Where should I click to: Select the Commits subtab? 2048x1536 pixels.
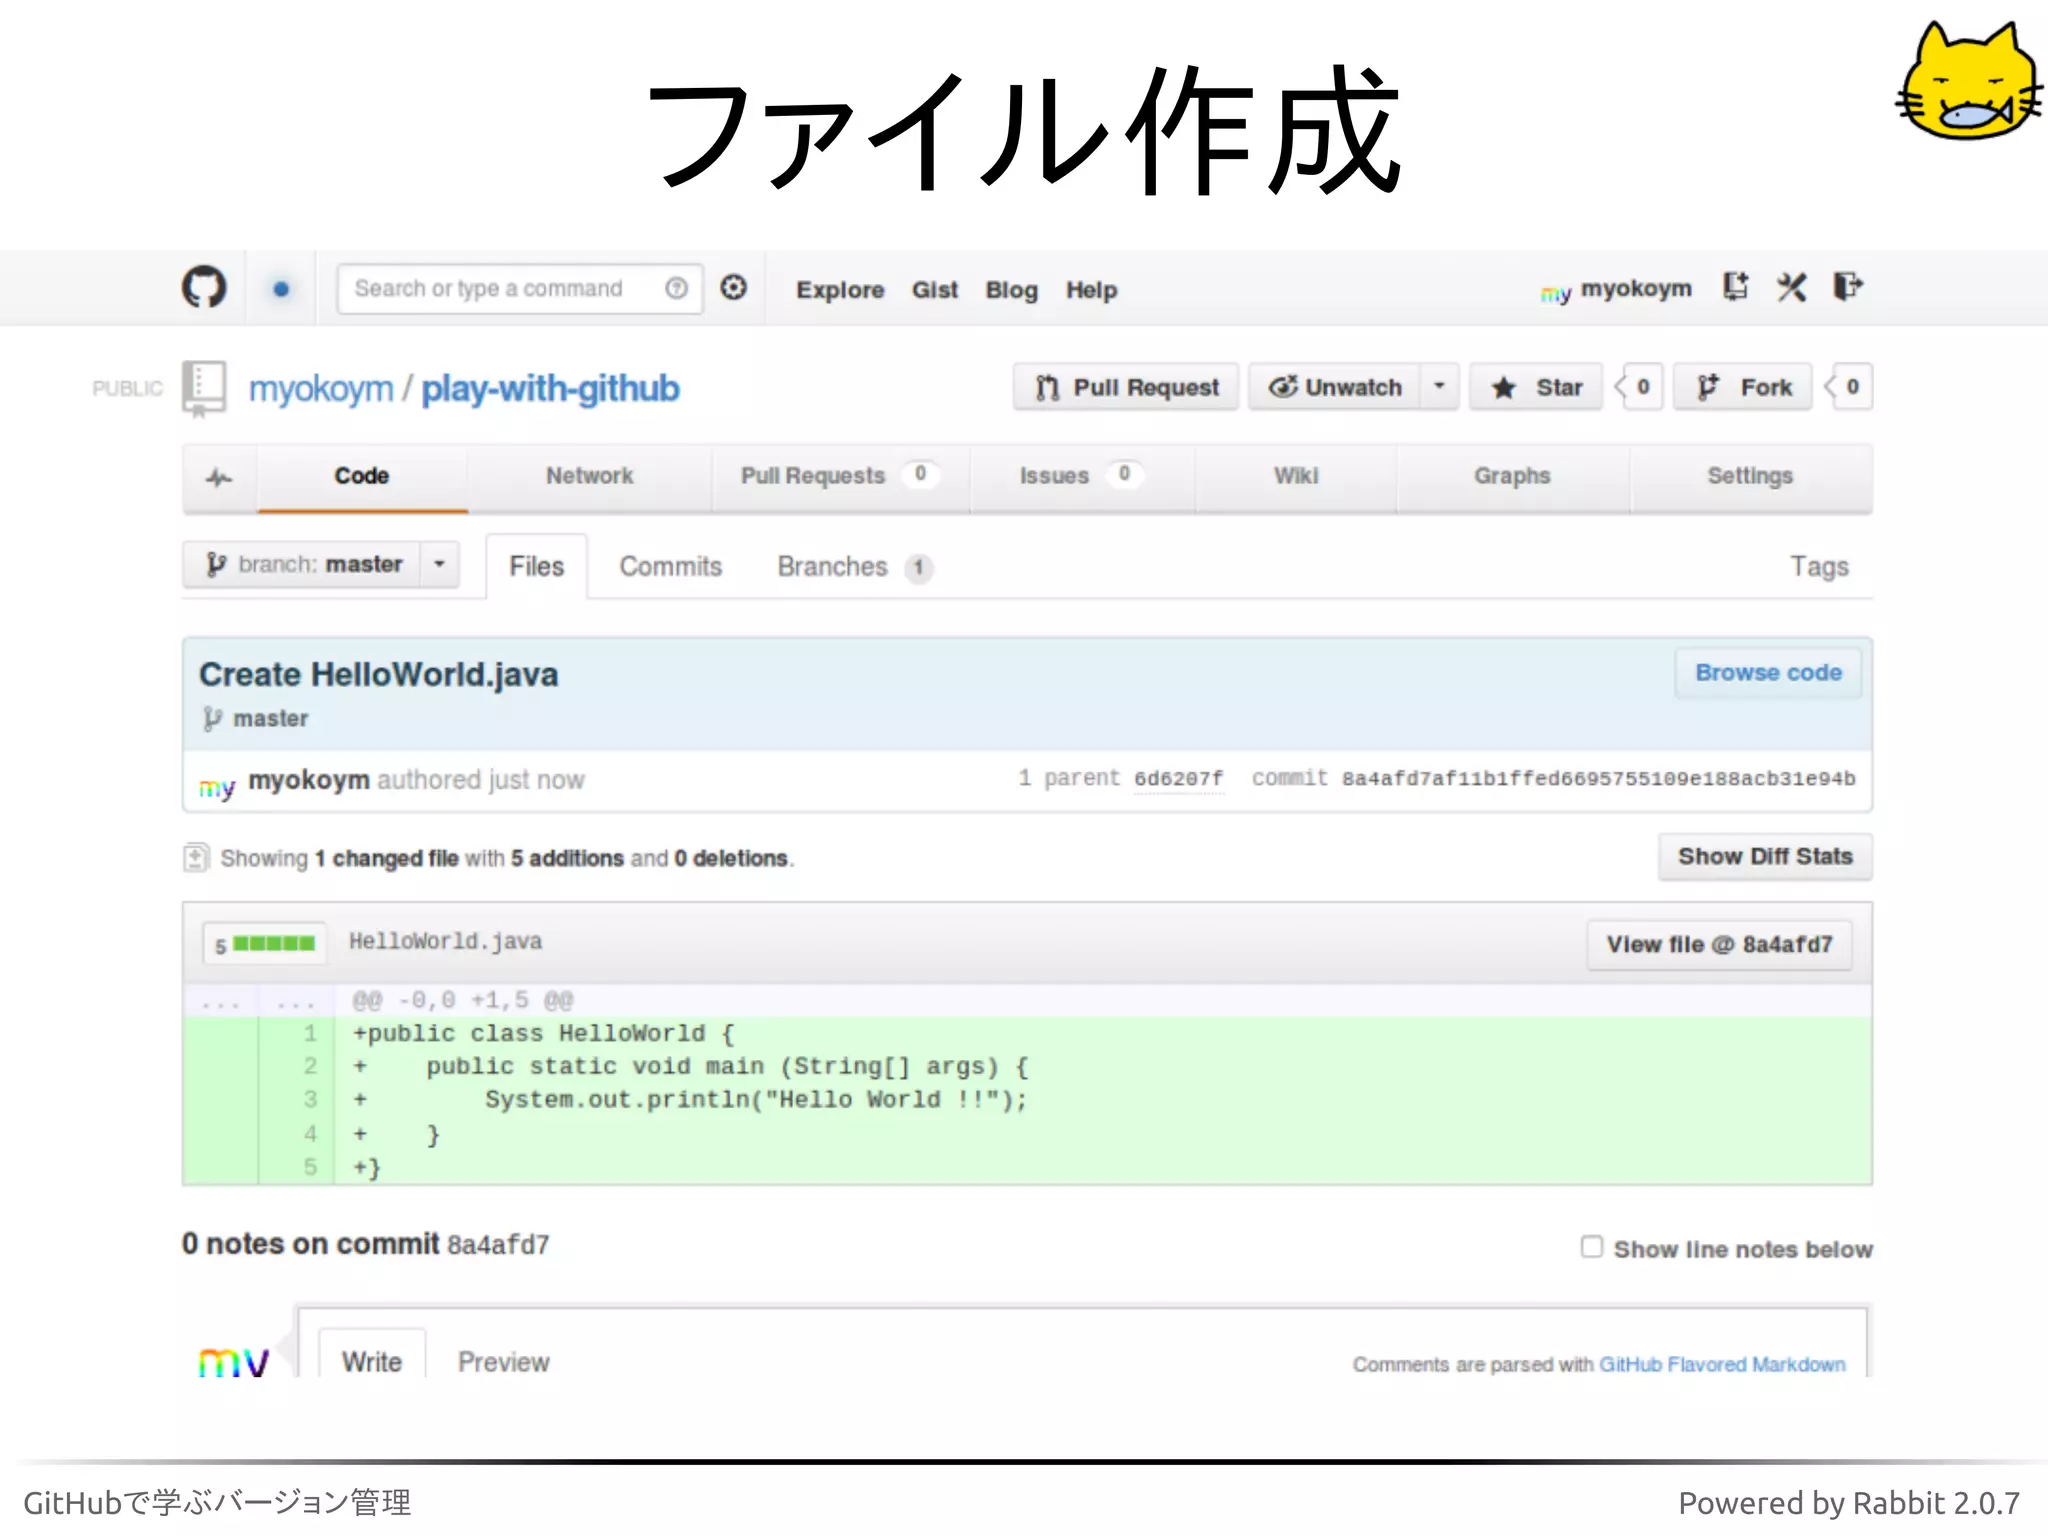point(671,567)
